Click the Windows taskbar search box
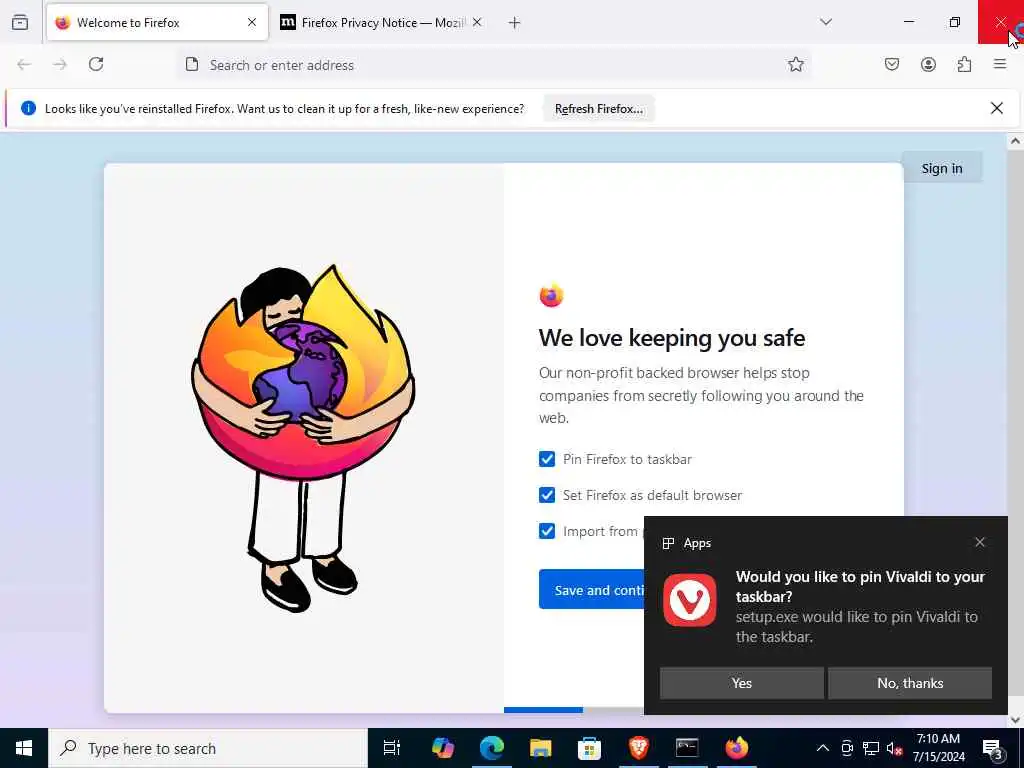This screenshot has height=768, width=1024. point(208,748)
